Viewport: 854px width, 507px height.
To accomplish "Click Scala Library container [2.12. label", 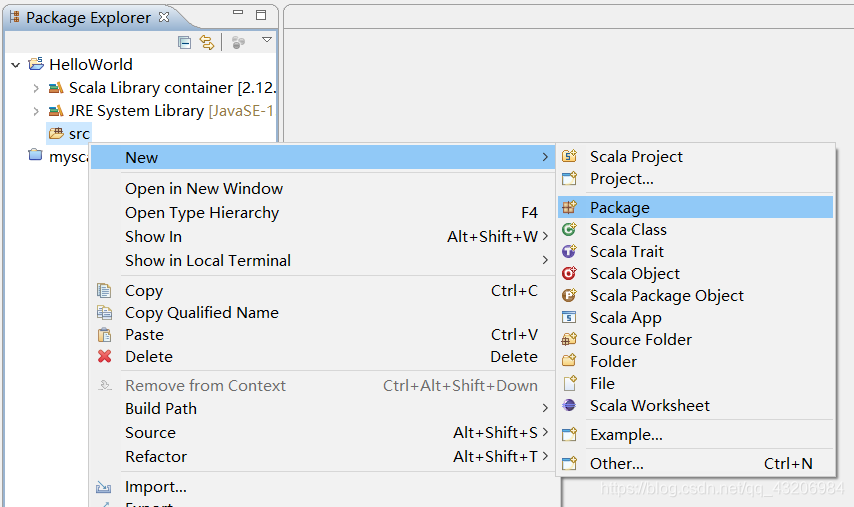I will (x=173, y=88).
